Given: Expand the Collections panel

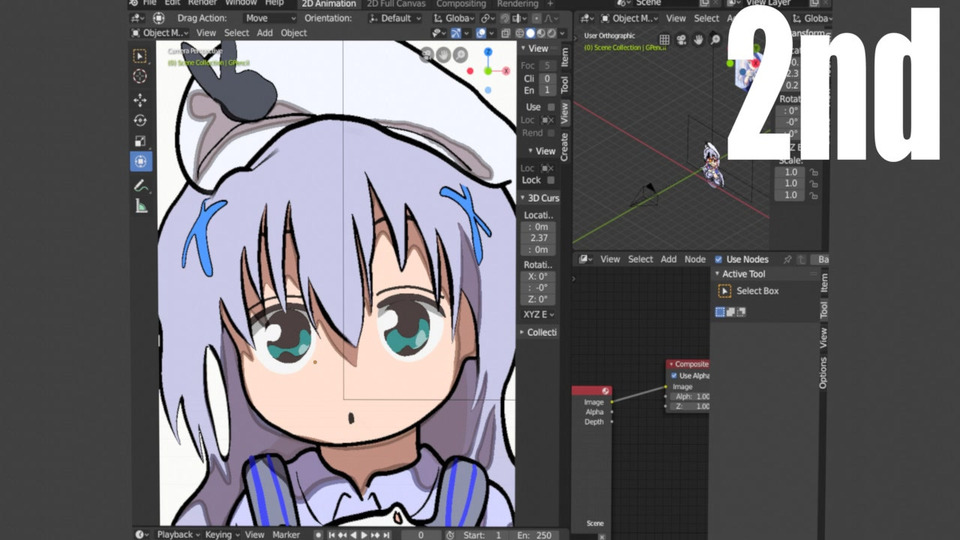Looking at the screenshot, I should coord(539,332).
